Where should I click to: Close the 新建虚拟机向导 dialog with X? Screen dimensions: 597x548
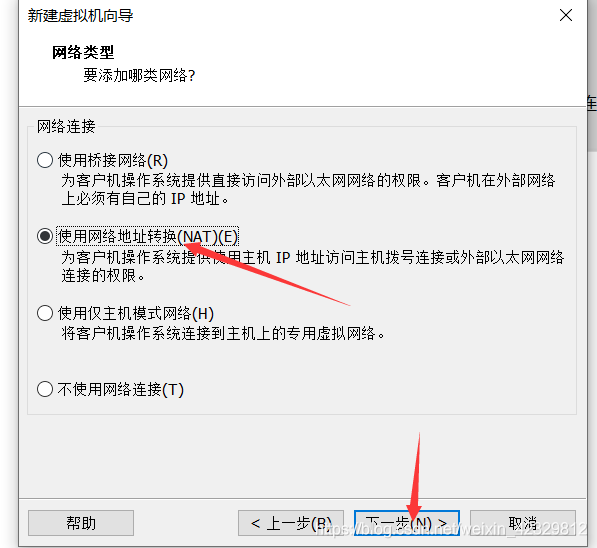point(566,15)
